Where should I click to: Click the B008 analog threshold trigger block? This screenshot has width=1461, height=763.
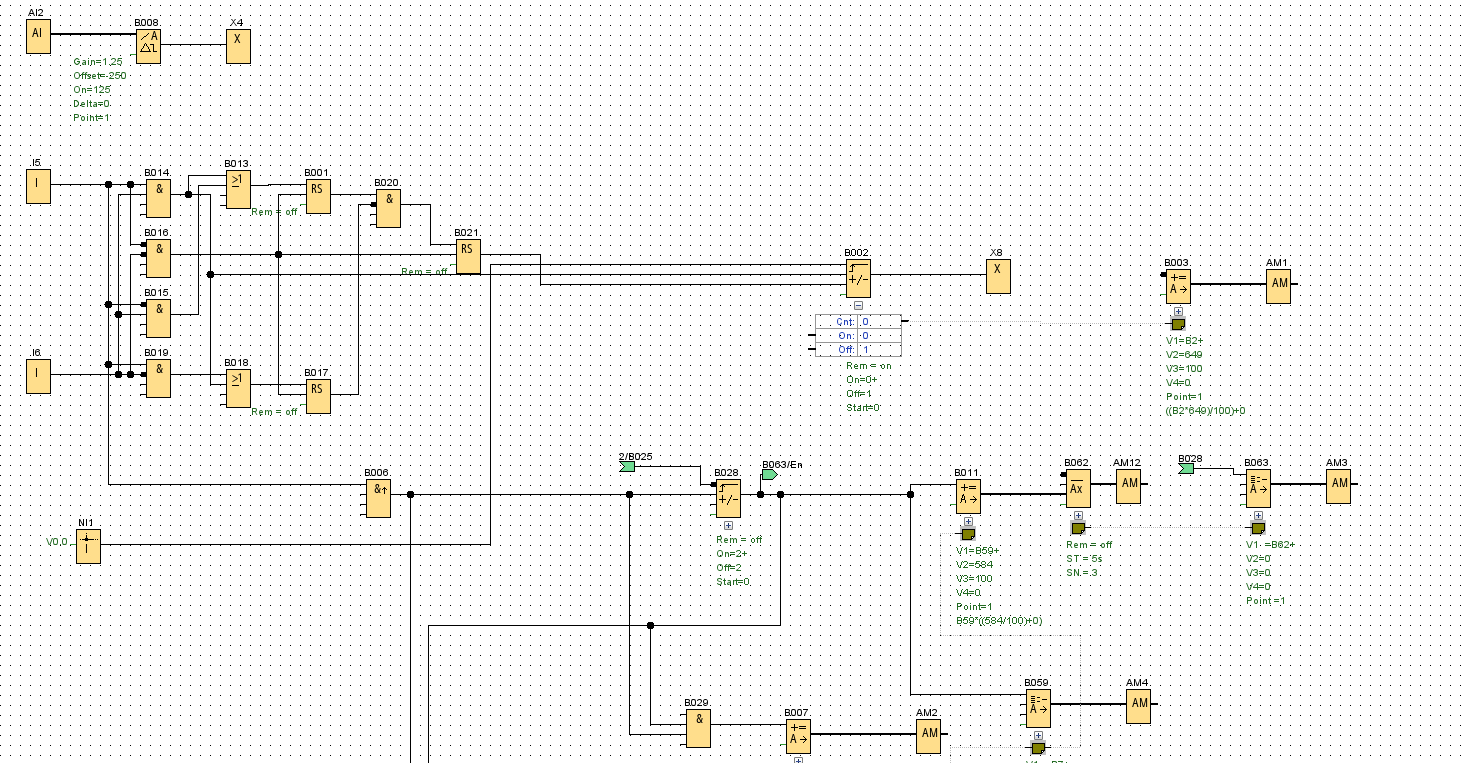click(x=148, y=46)
